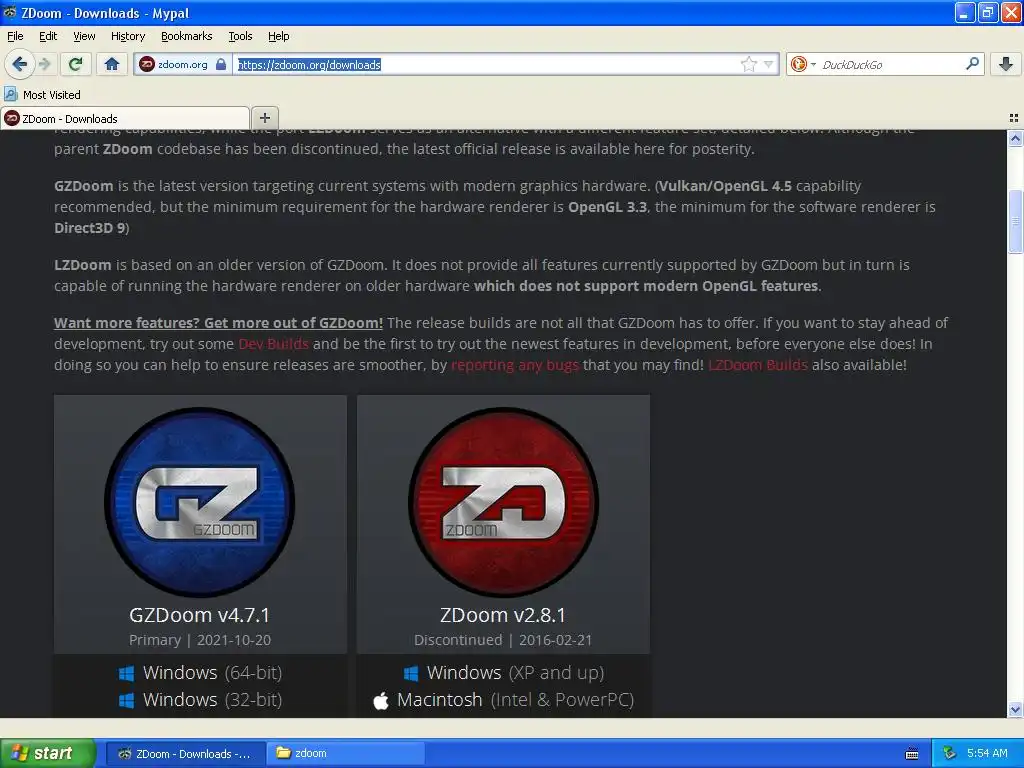Click 'Want more features? Get more out of GZDoom!'
Screen dimensions: 1024x768
click(x=218, y=323)
